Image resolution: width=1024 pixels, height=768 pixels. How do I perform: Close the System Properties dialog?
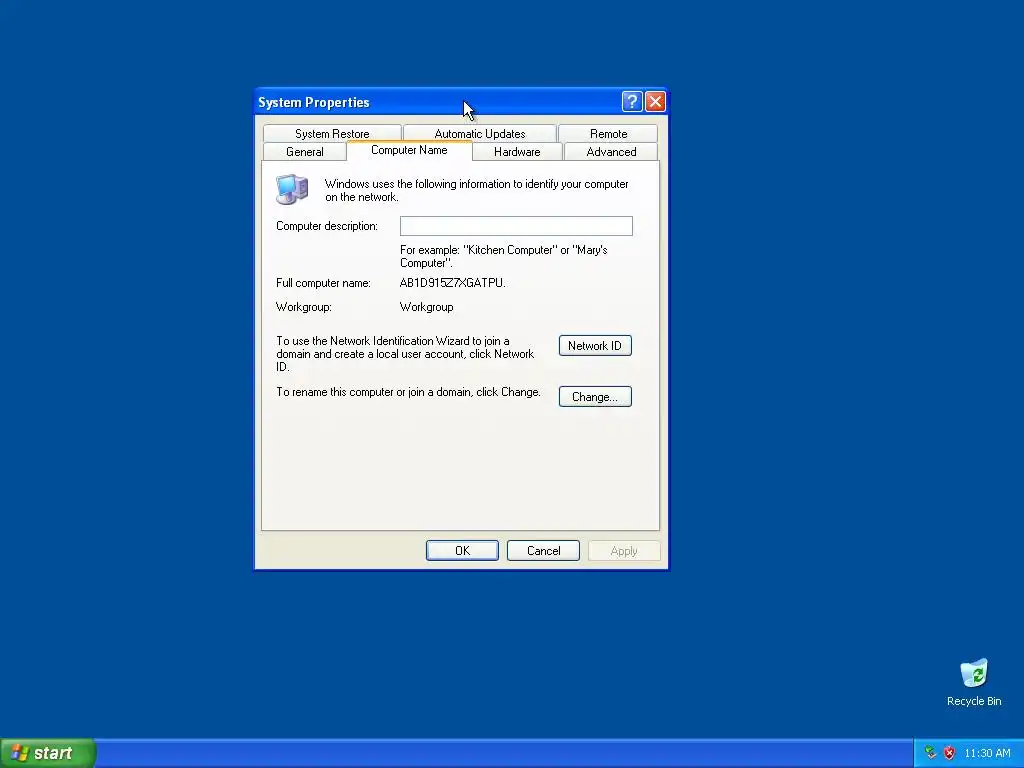point(655,102)
